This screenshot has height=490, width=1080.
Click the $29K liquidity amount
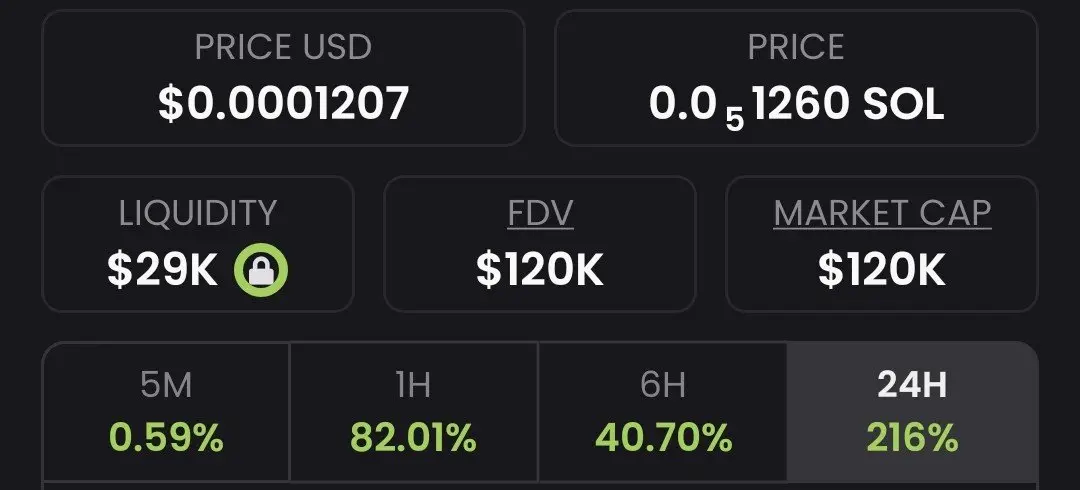click(162, 270)
